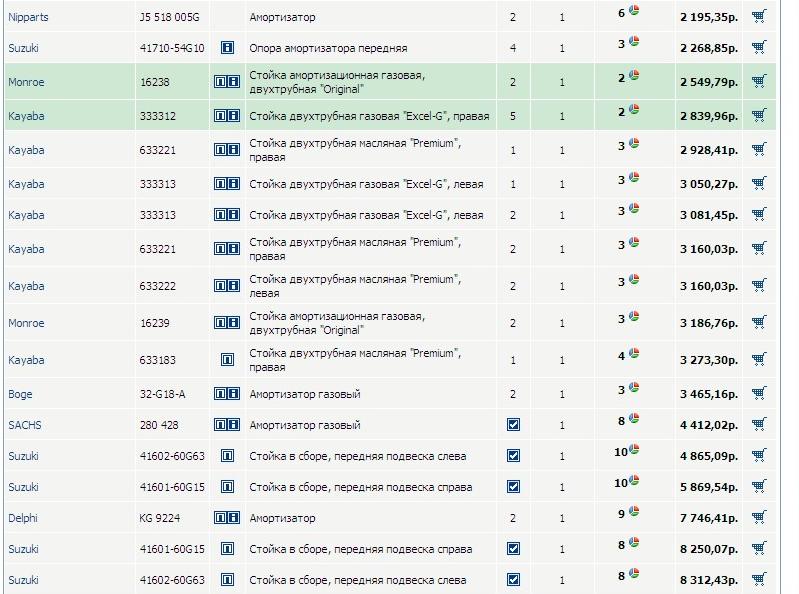Image resolution: width=799 pixels, height=594 pixels.
Task: Open info icon for Kayaba 633183
Action: [x=227, y=360]
